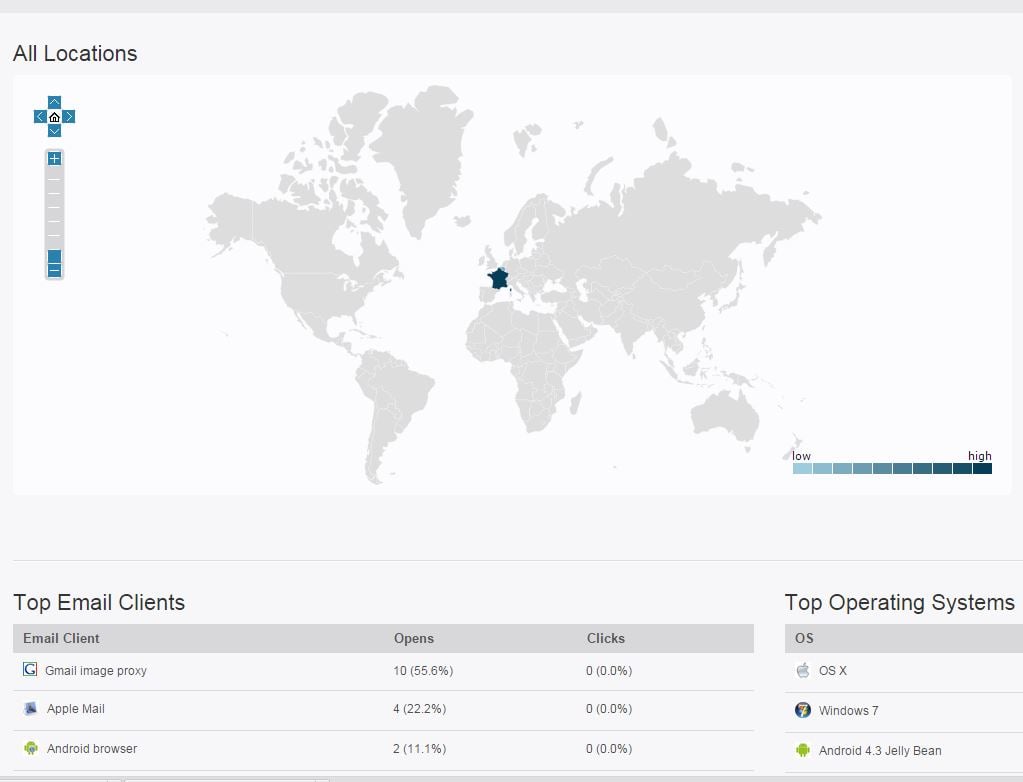This screenshot has height=782, width=1023.
Task: Pan the map left using the left arrow
Action: [x=39, y=116]
